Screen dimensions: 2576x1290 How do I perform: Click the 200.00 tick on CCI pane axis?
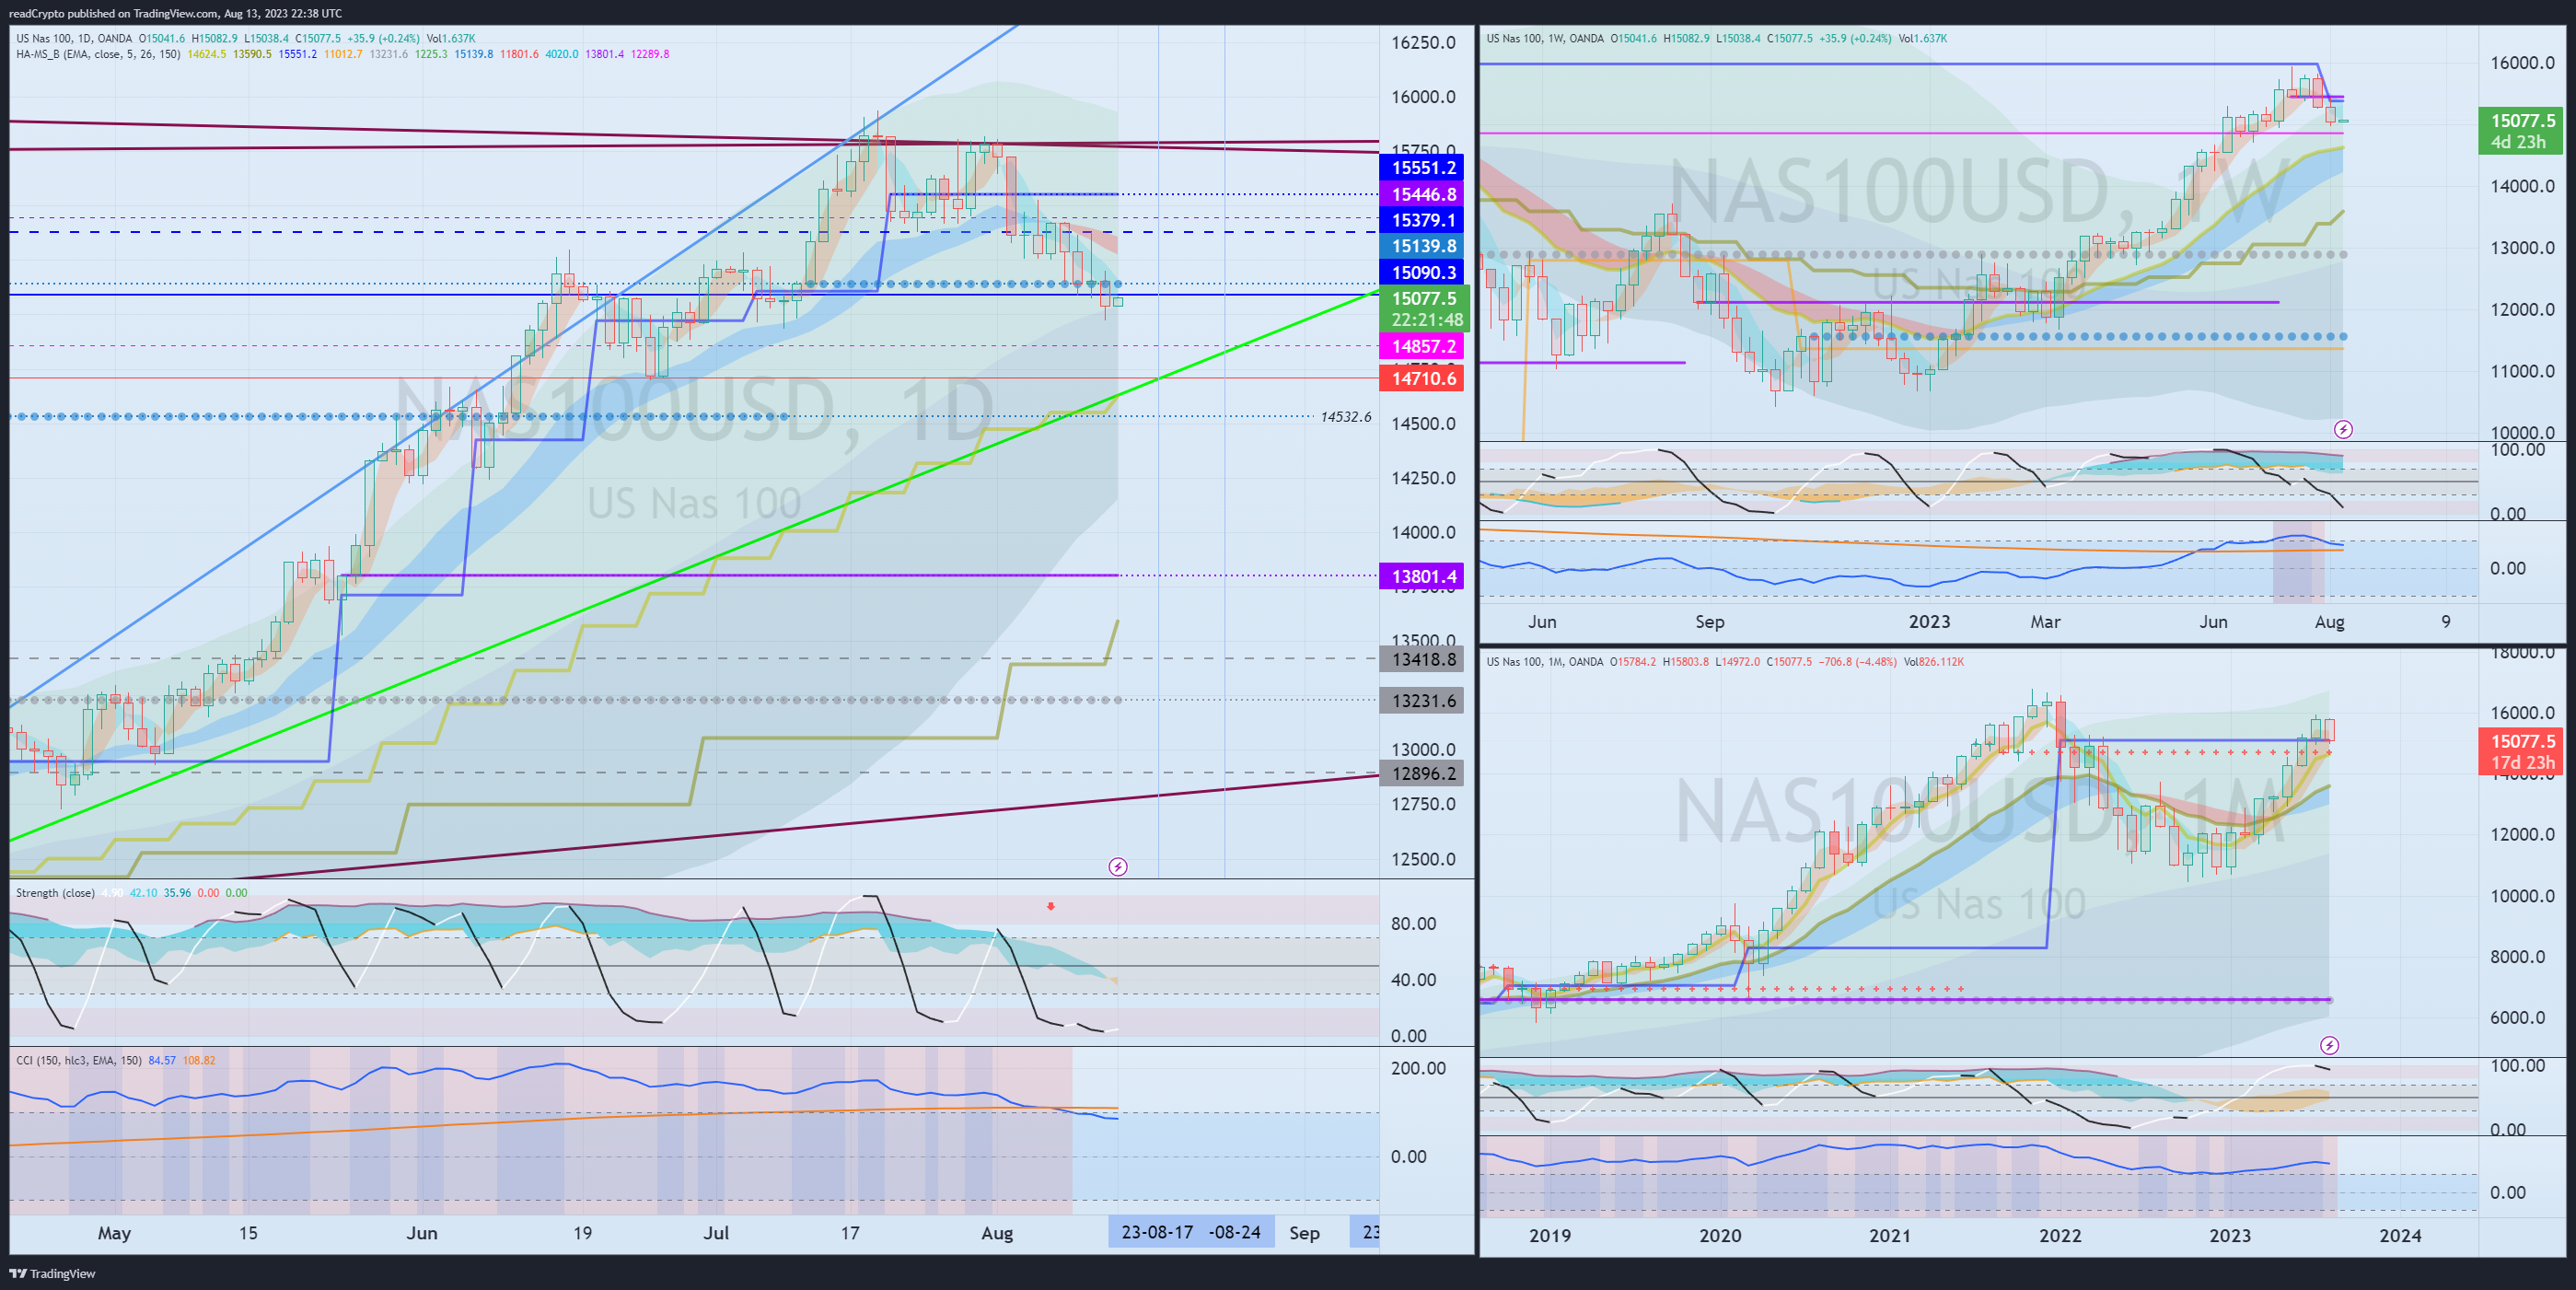[1418, 1069]
